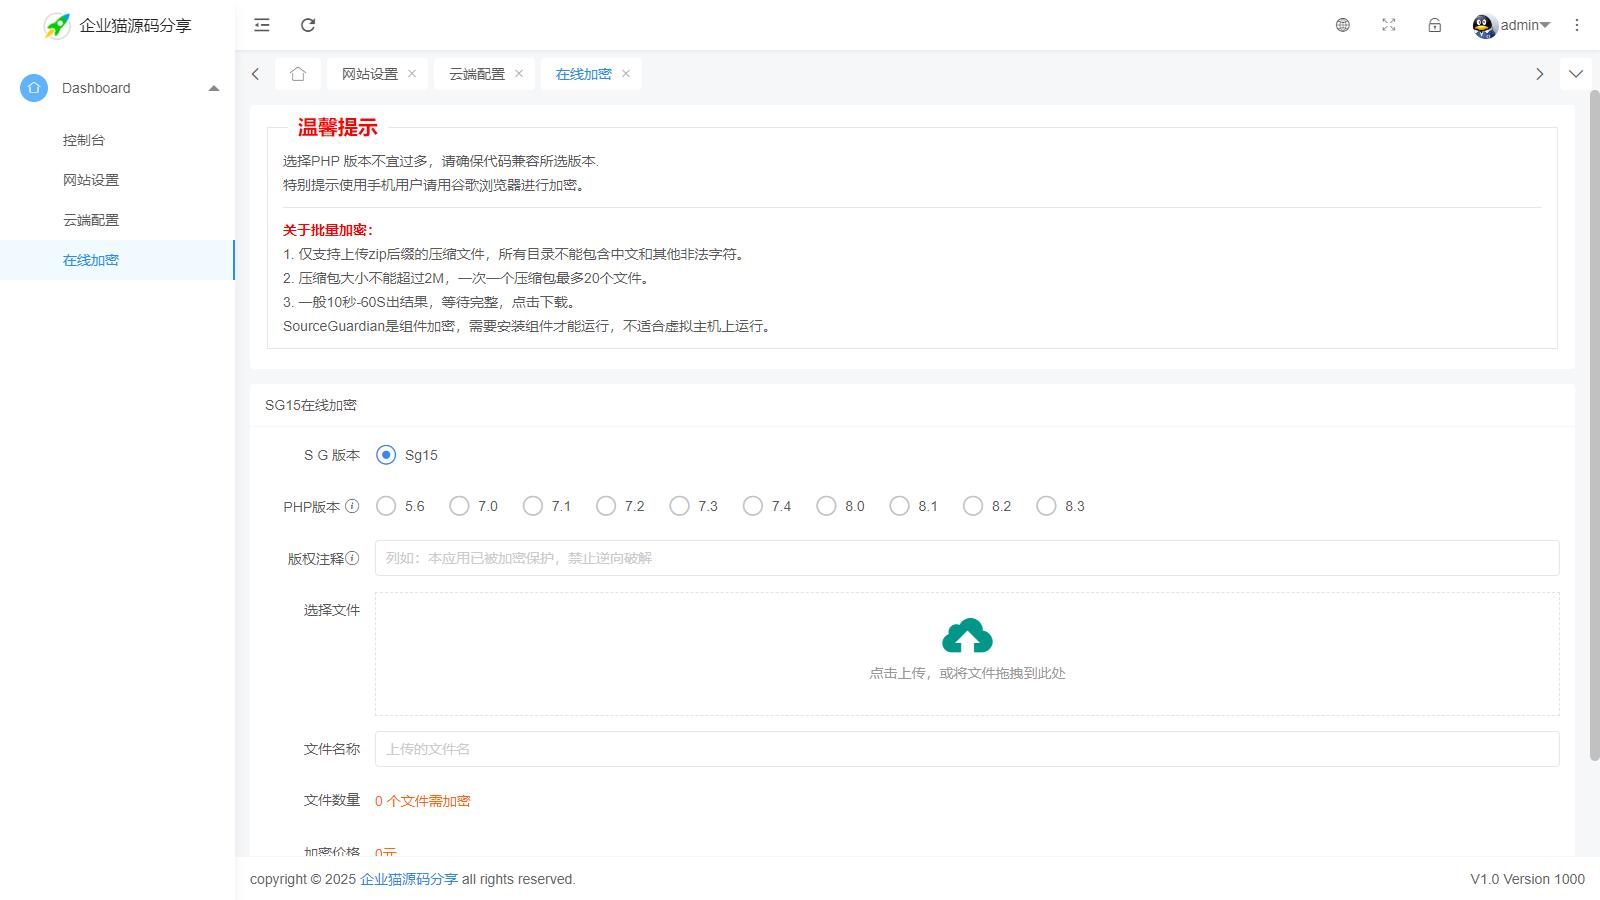
Task: Click the refresh page icon
Action: click(x=308, y=25)
